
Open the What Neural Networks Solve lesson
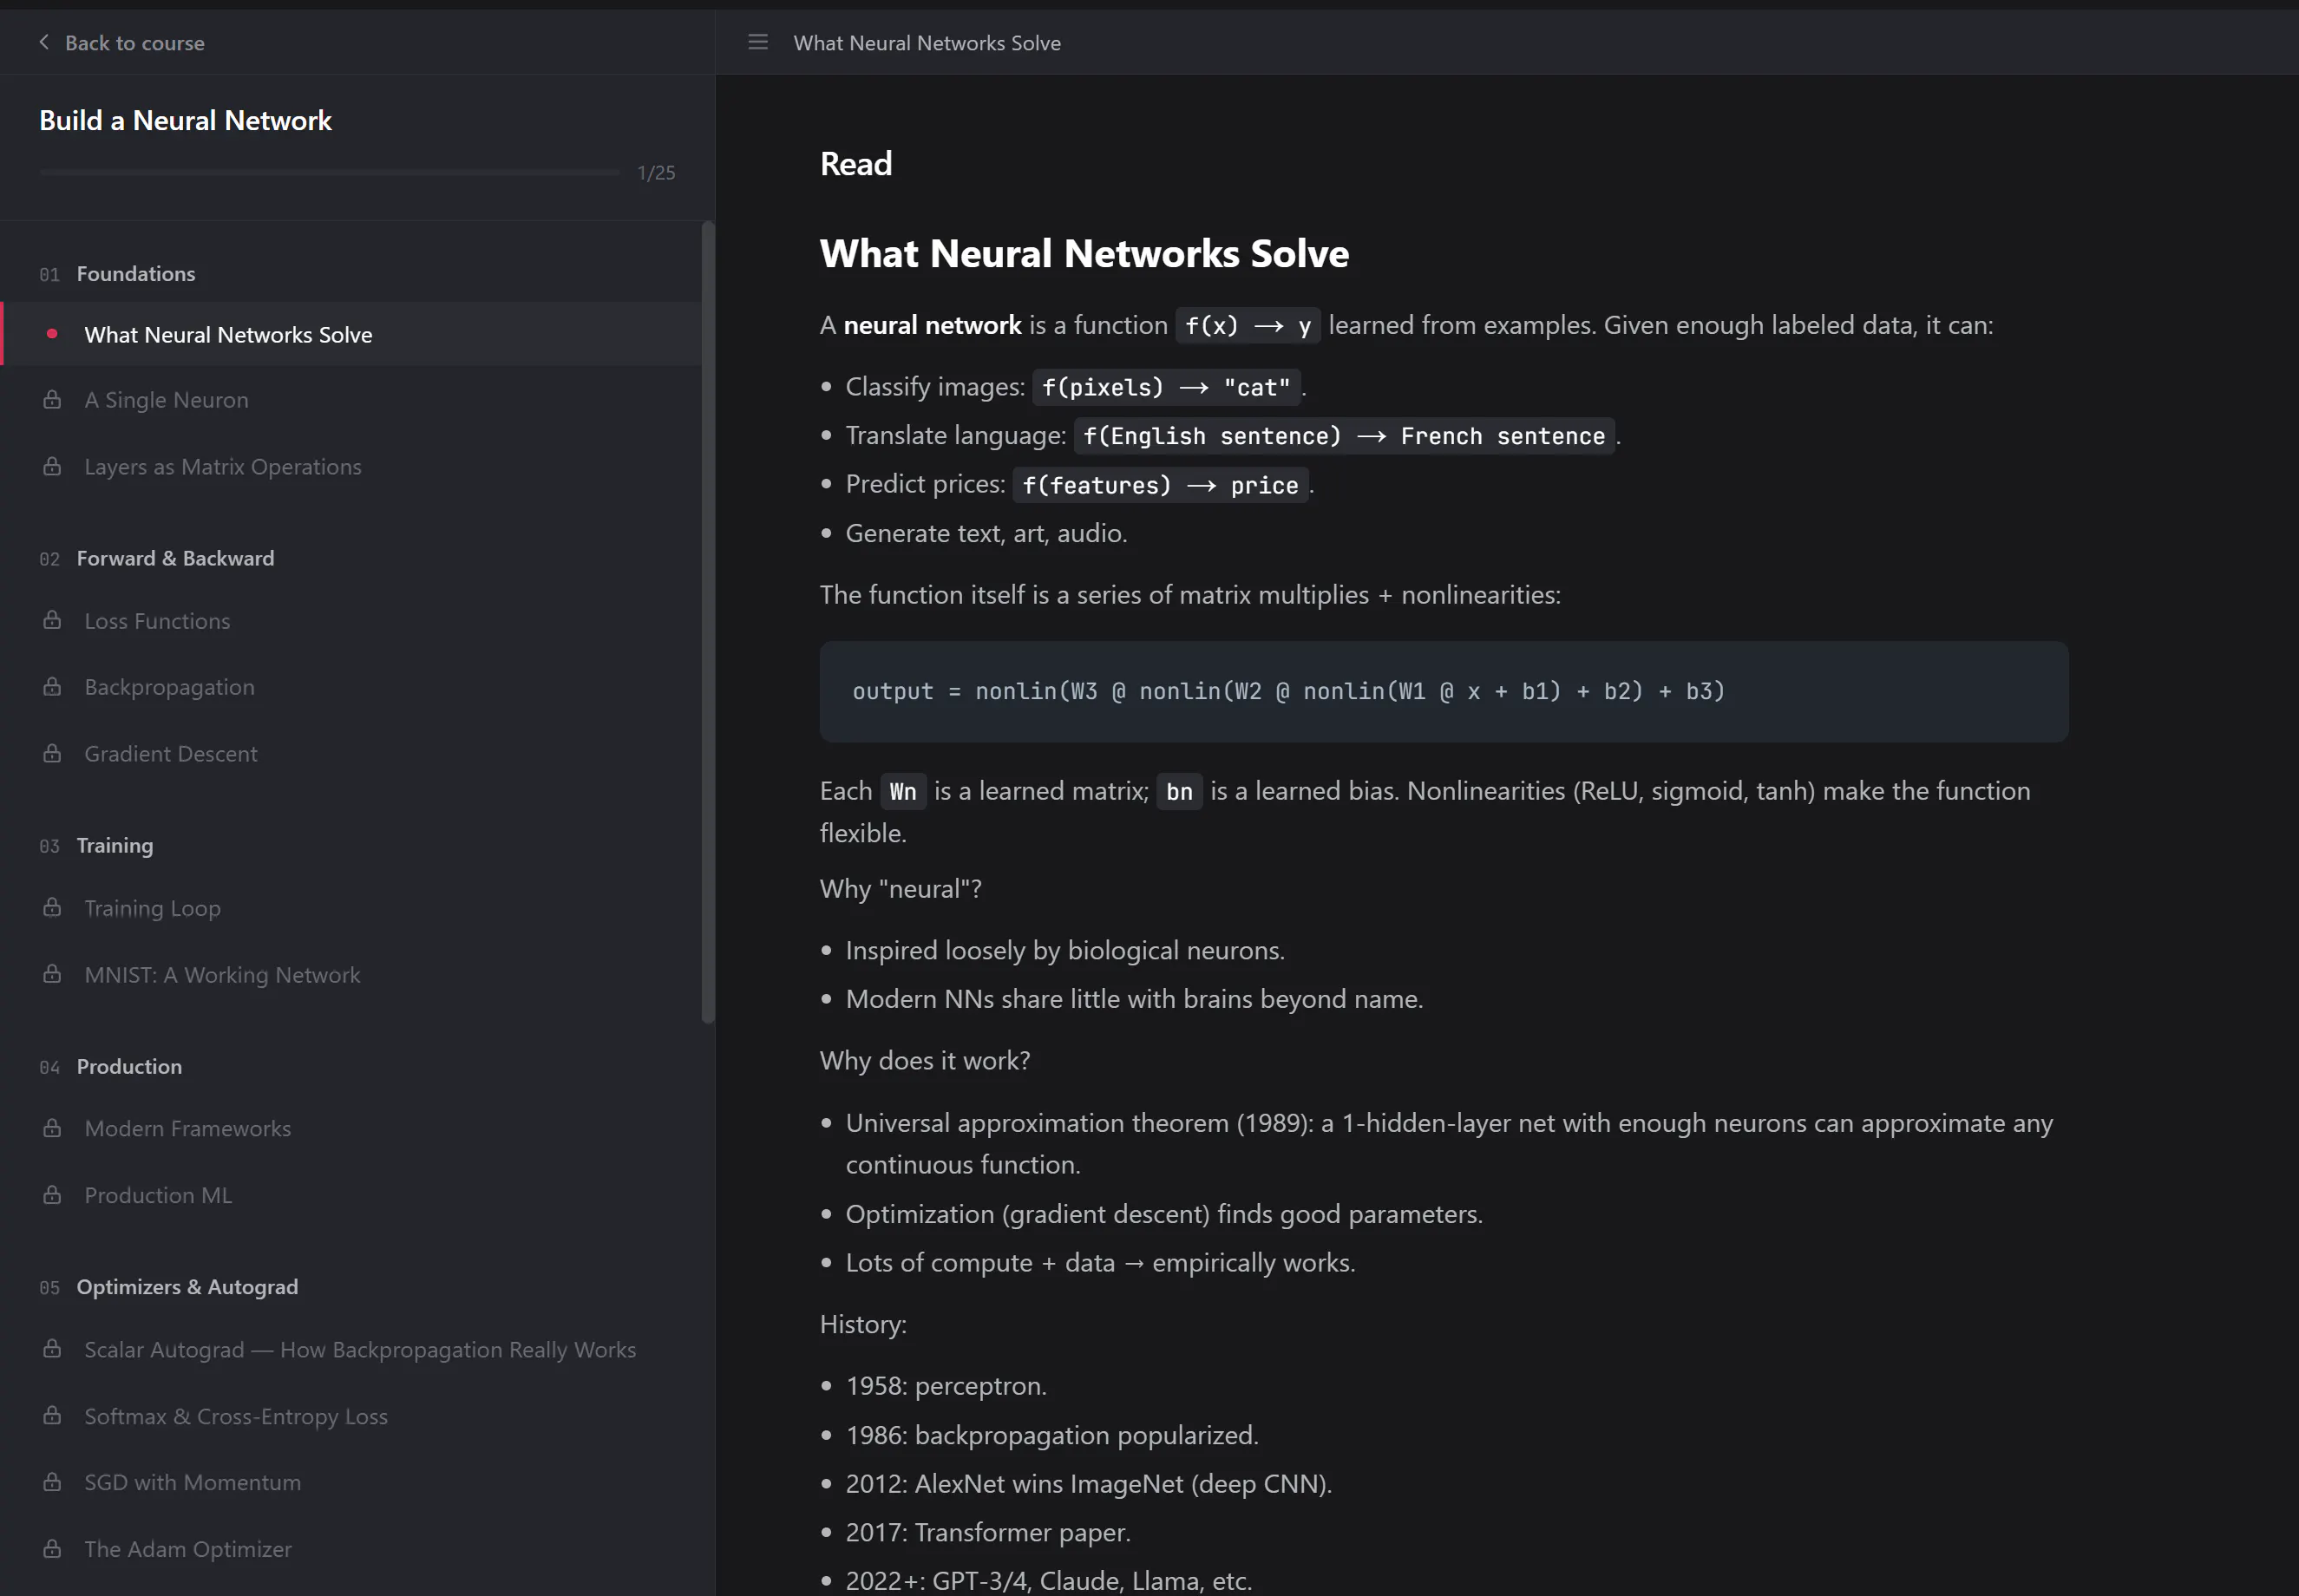click(351, 334)
